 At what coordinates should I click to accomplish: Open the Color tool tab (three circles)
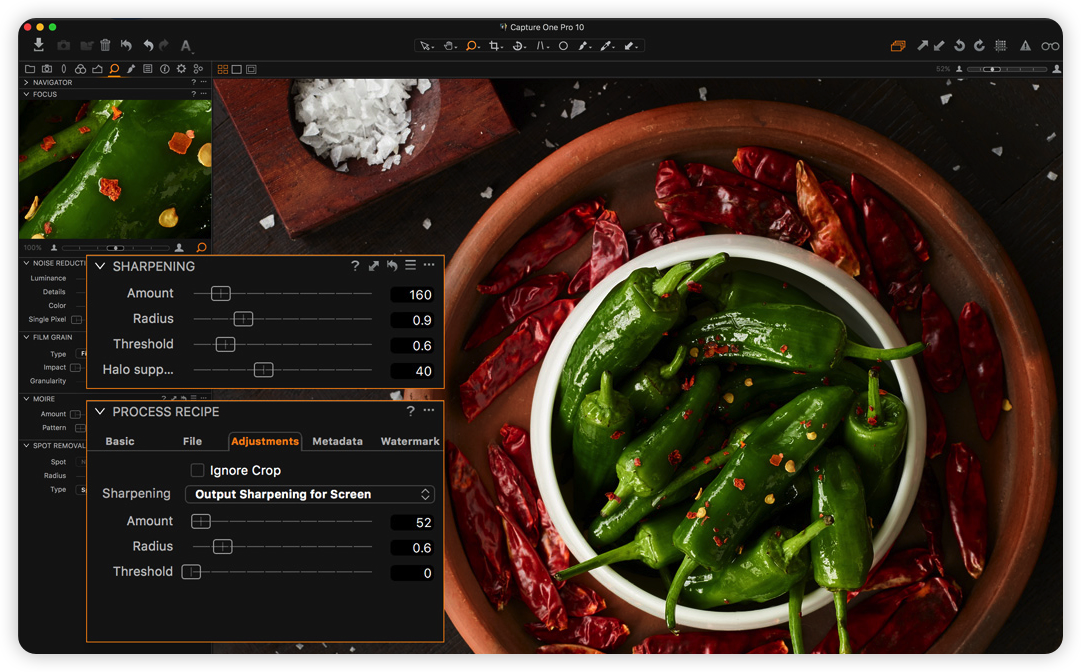[81, 69]
